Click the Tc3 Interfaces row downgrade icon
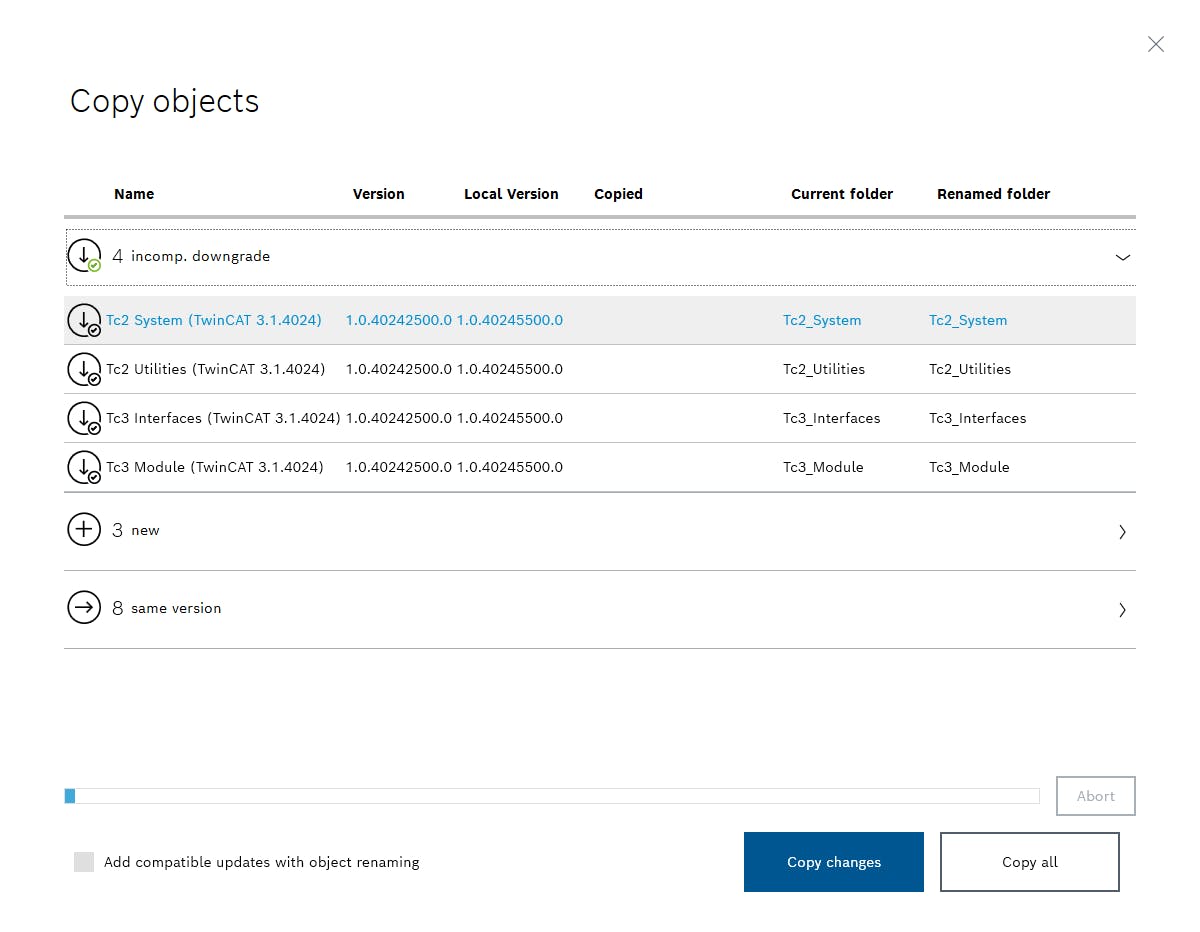The width and height of the screenshot is (1200, 932). [x=84, y=418]
